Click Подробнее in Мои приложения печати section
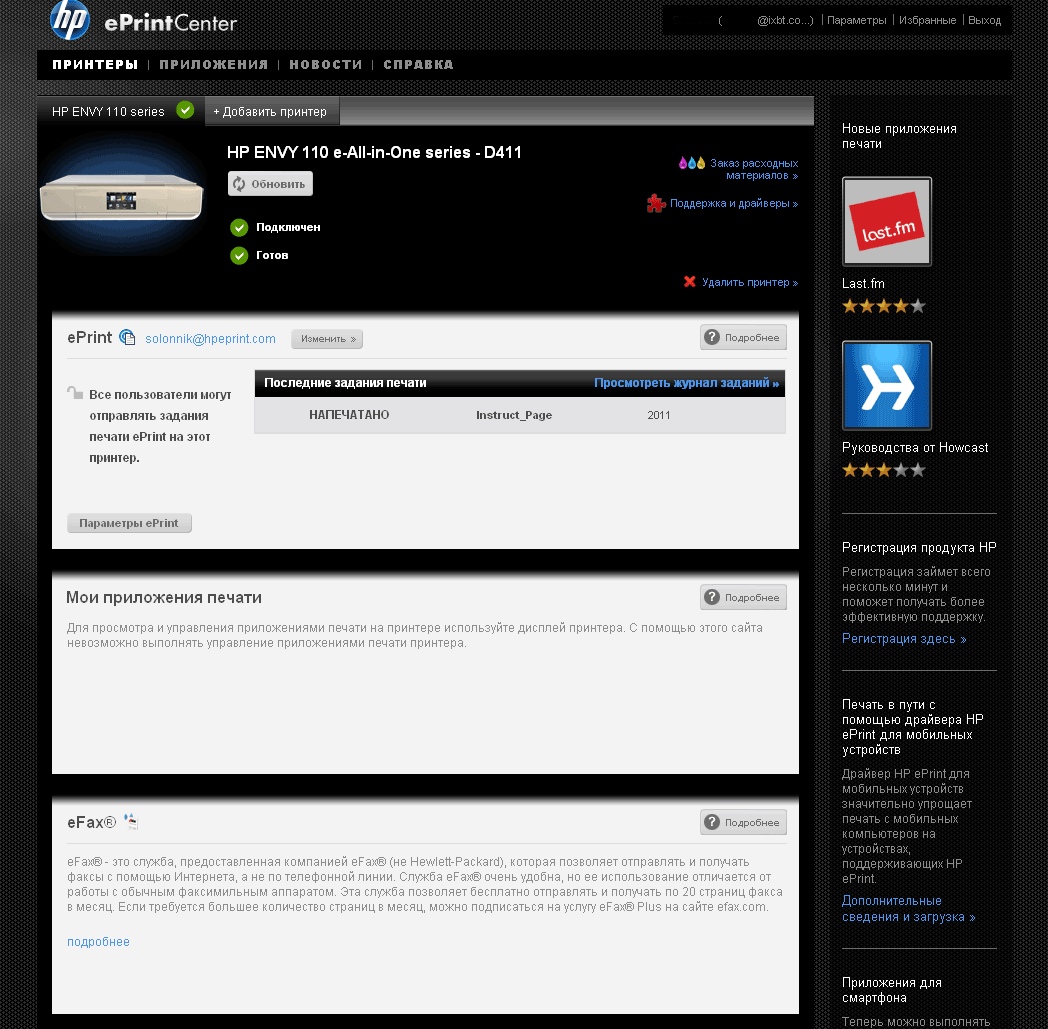 [x=743, y=597]
